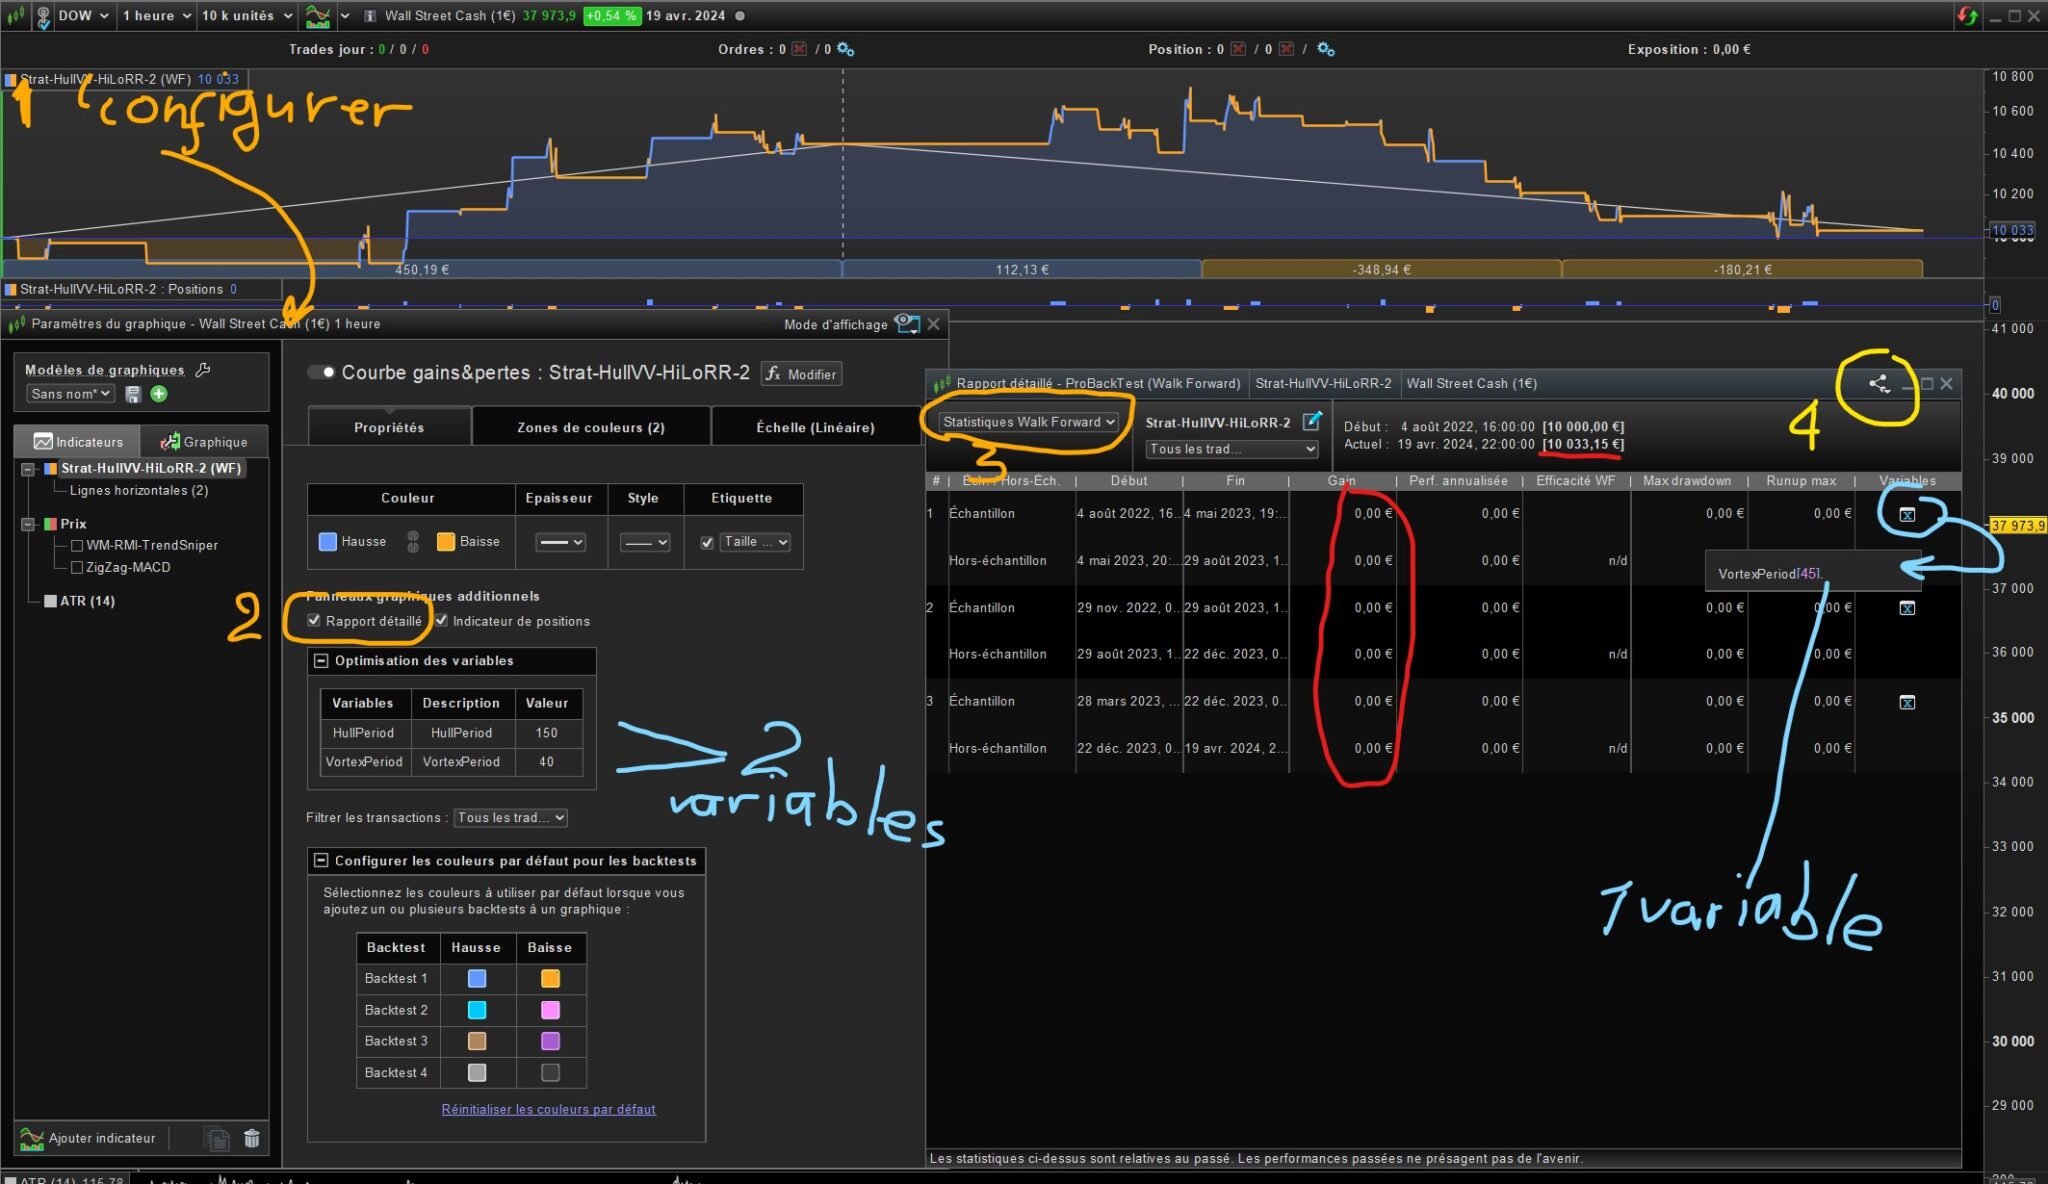The height and width of the screenshot is (1184, 2048).
Task: Click the Backtest 2 Hausse cyan color swatch
Action: pyautogui.click(x=477, y=1010)
